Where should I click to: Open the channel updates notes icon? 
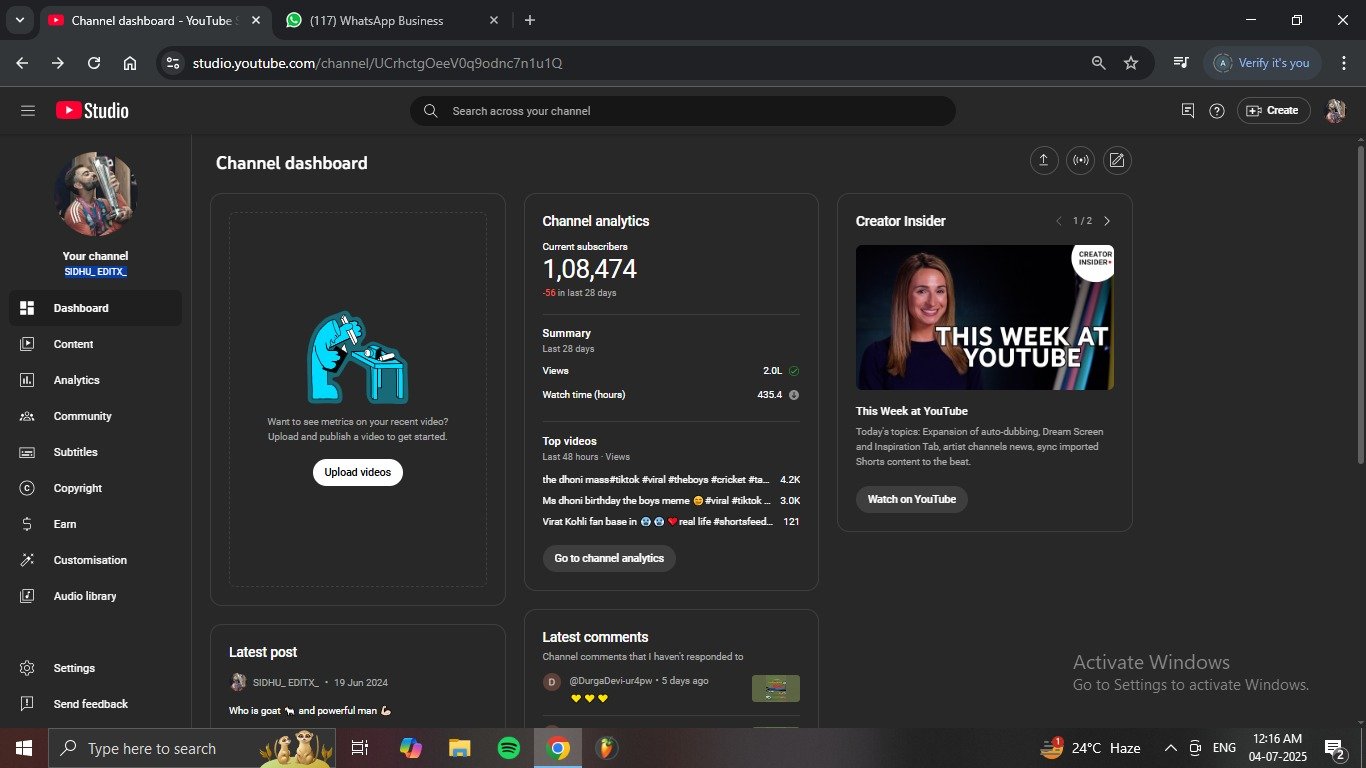[1188, 111]
